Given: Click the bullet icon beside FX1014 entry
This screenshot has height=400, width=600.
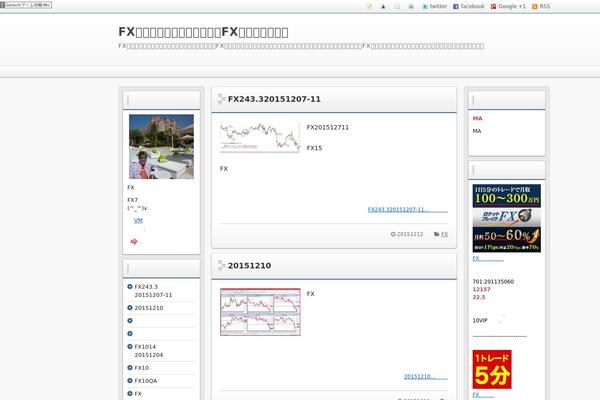Looking at the screenshot, I should click(130, 346).
